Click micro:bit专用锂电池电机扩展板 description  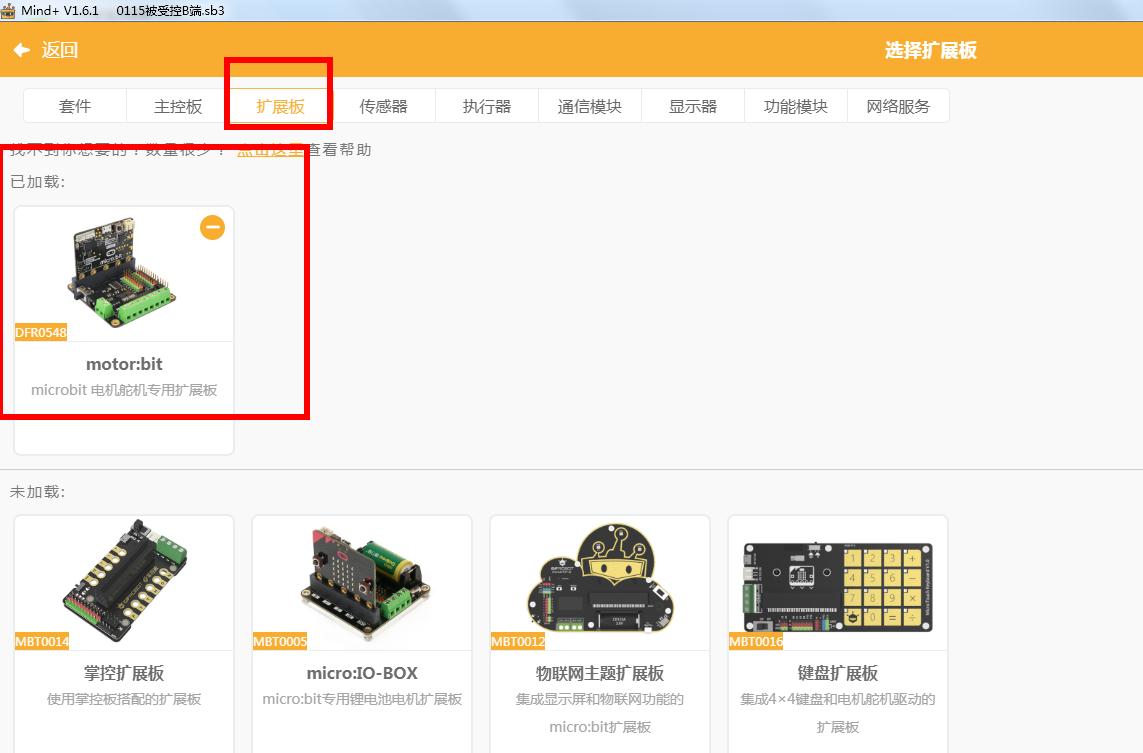362,699
